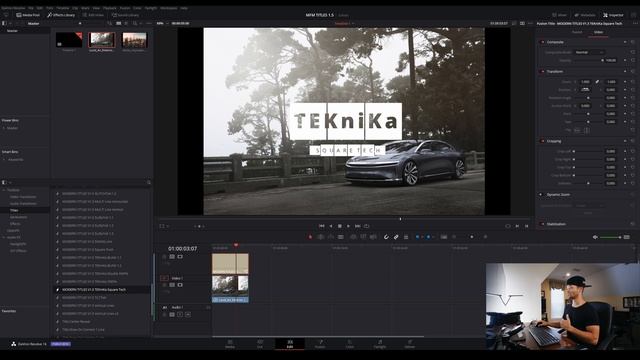Select the Blade Edit Mode tool

click(340, 237)
